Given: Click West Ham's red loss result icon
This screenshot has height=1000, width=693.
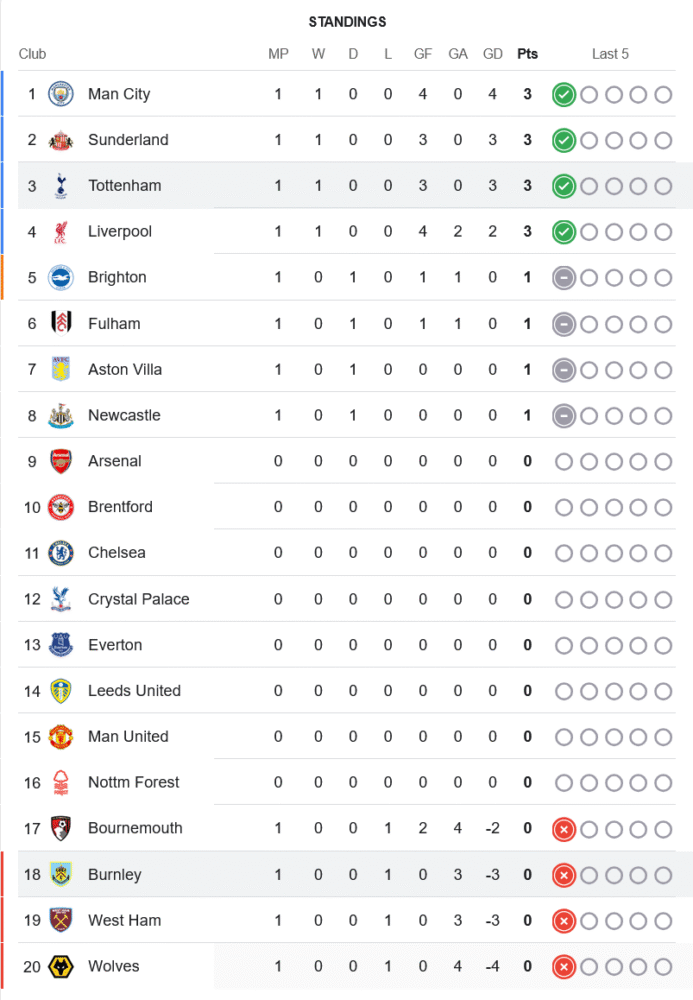Looking at the screenshot, I should pyautogui.click(x=564, y=921).
